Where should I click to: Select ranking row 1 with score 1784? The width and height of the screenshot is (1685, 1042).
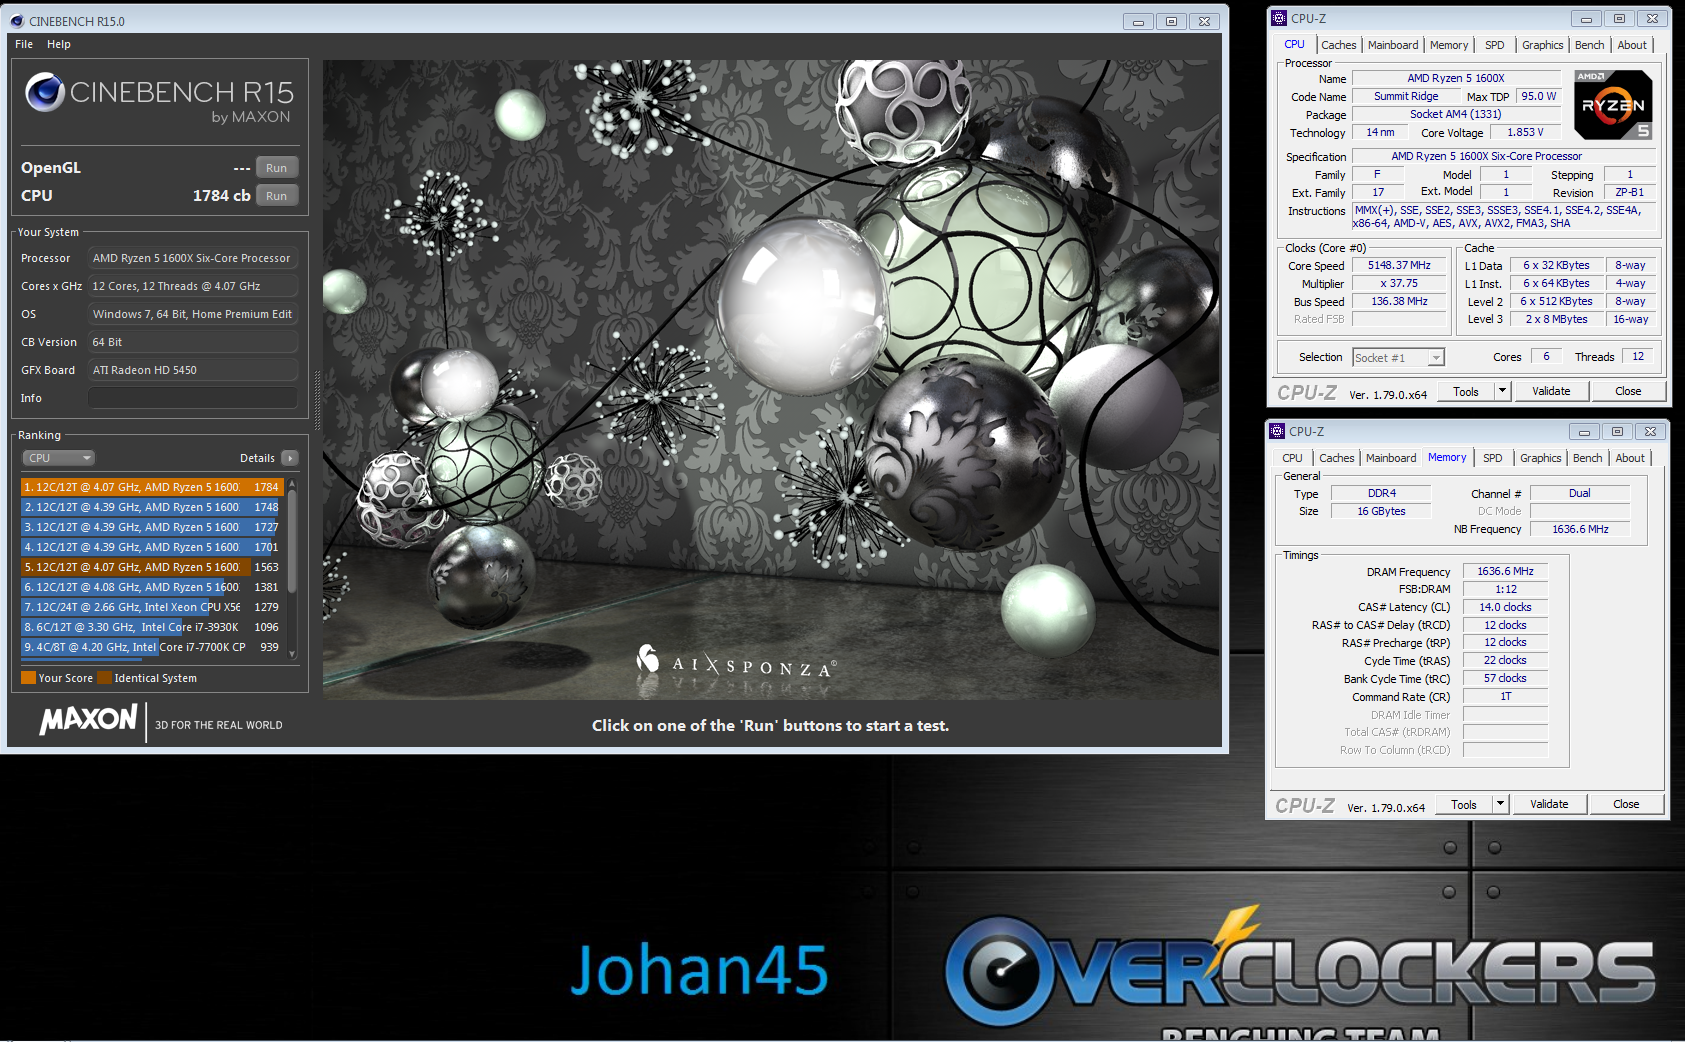tap(152, 487)
